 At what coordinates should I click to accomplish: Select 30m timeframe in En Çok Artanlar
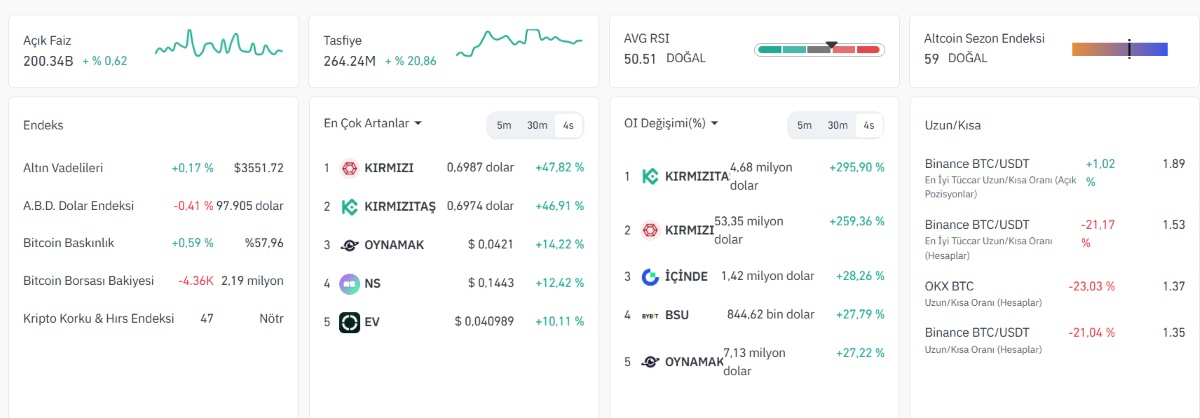(x=537, y=125)
